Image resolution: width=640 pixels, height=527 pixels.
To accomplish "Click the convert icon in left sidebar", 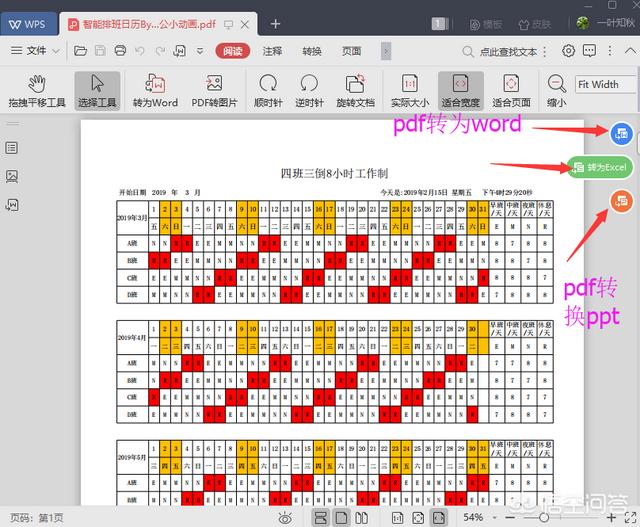I will click(x=12, y=205).
